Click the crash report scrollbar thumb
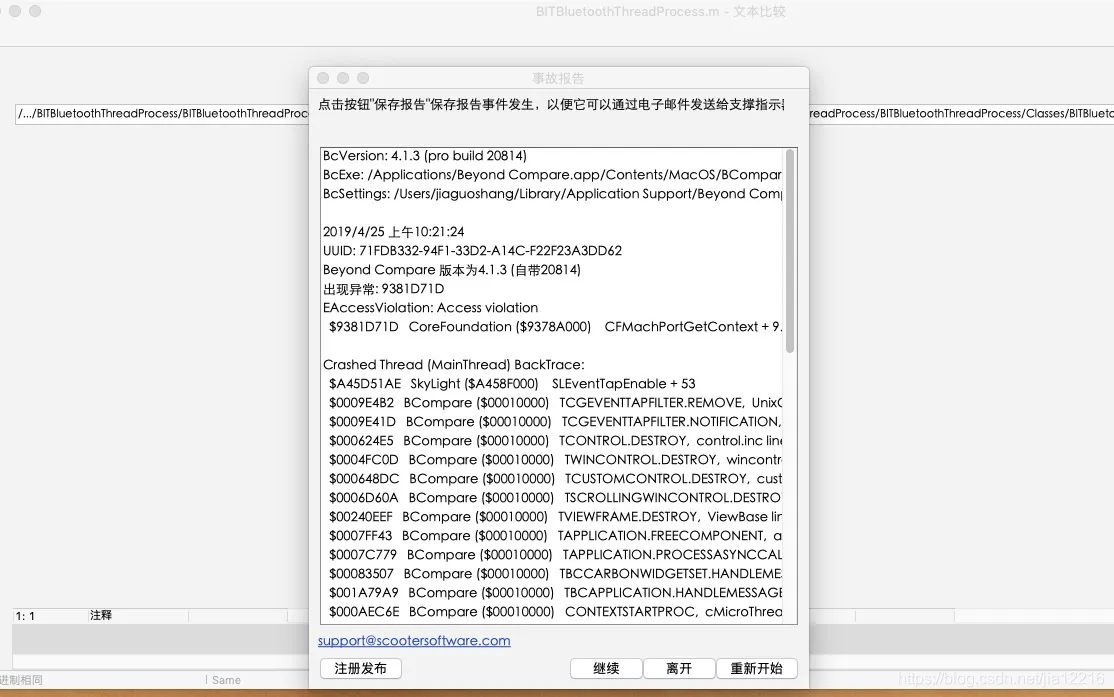The height and width of the screenshot is (697, 1114). point(789,251)
